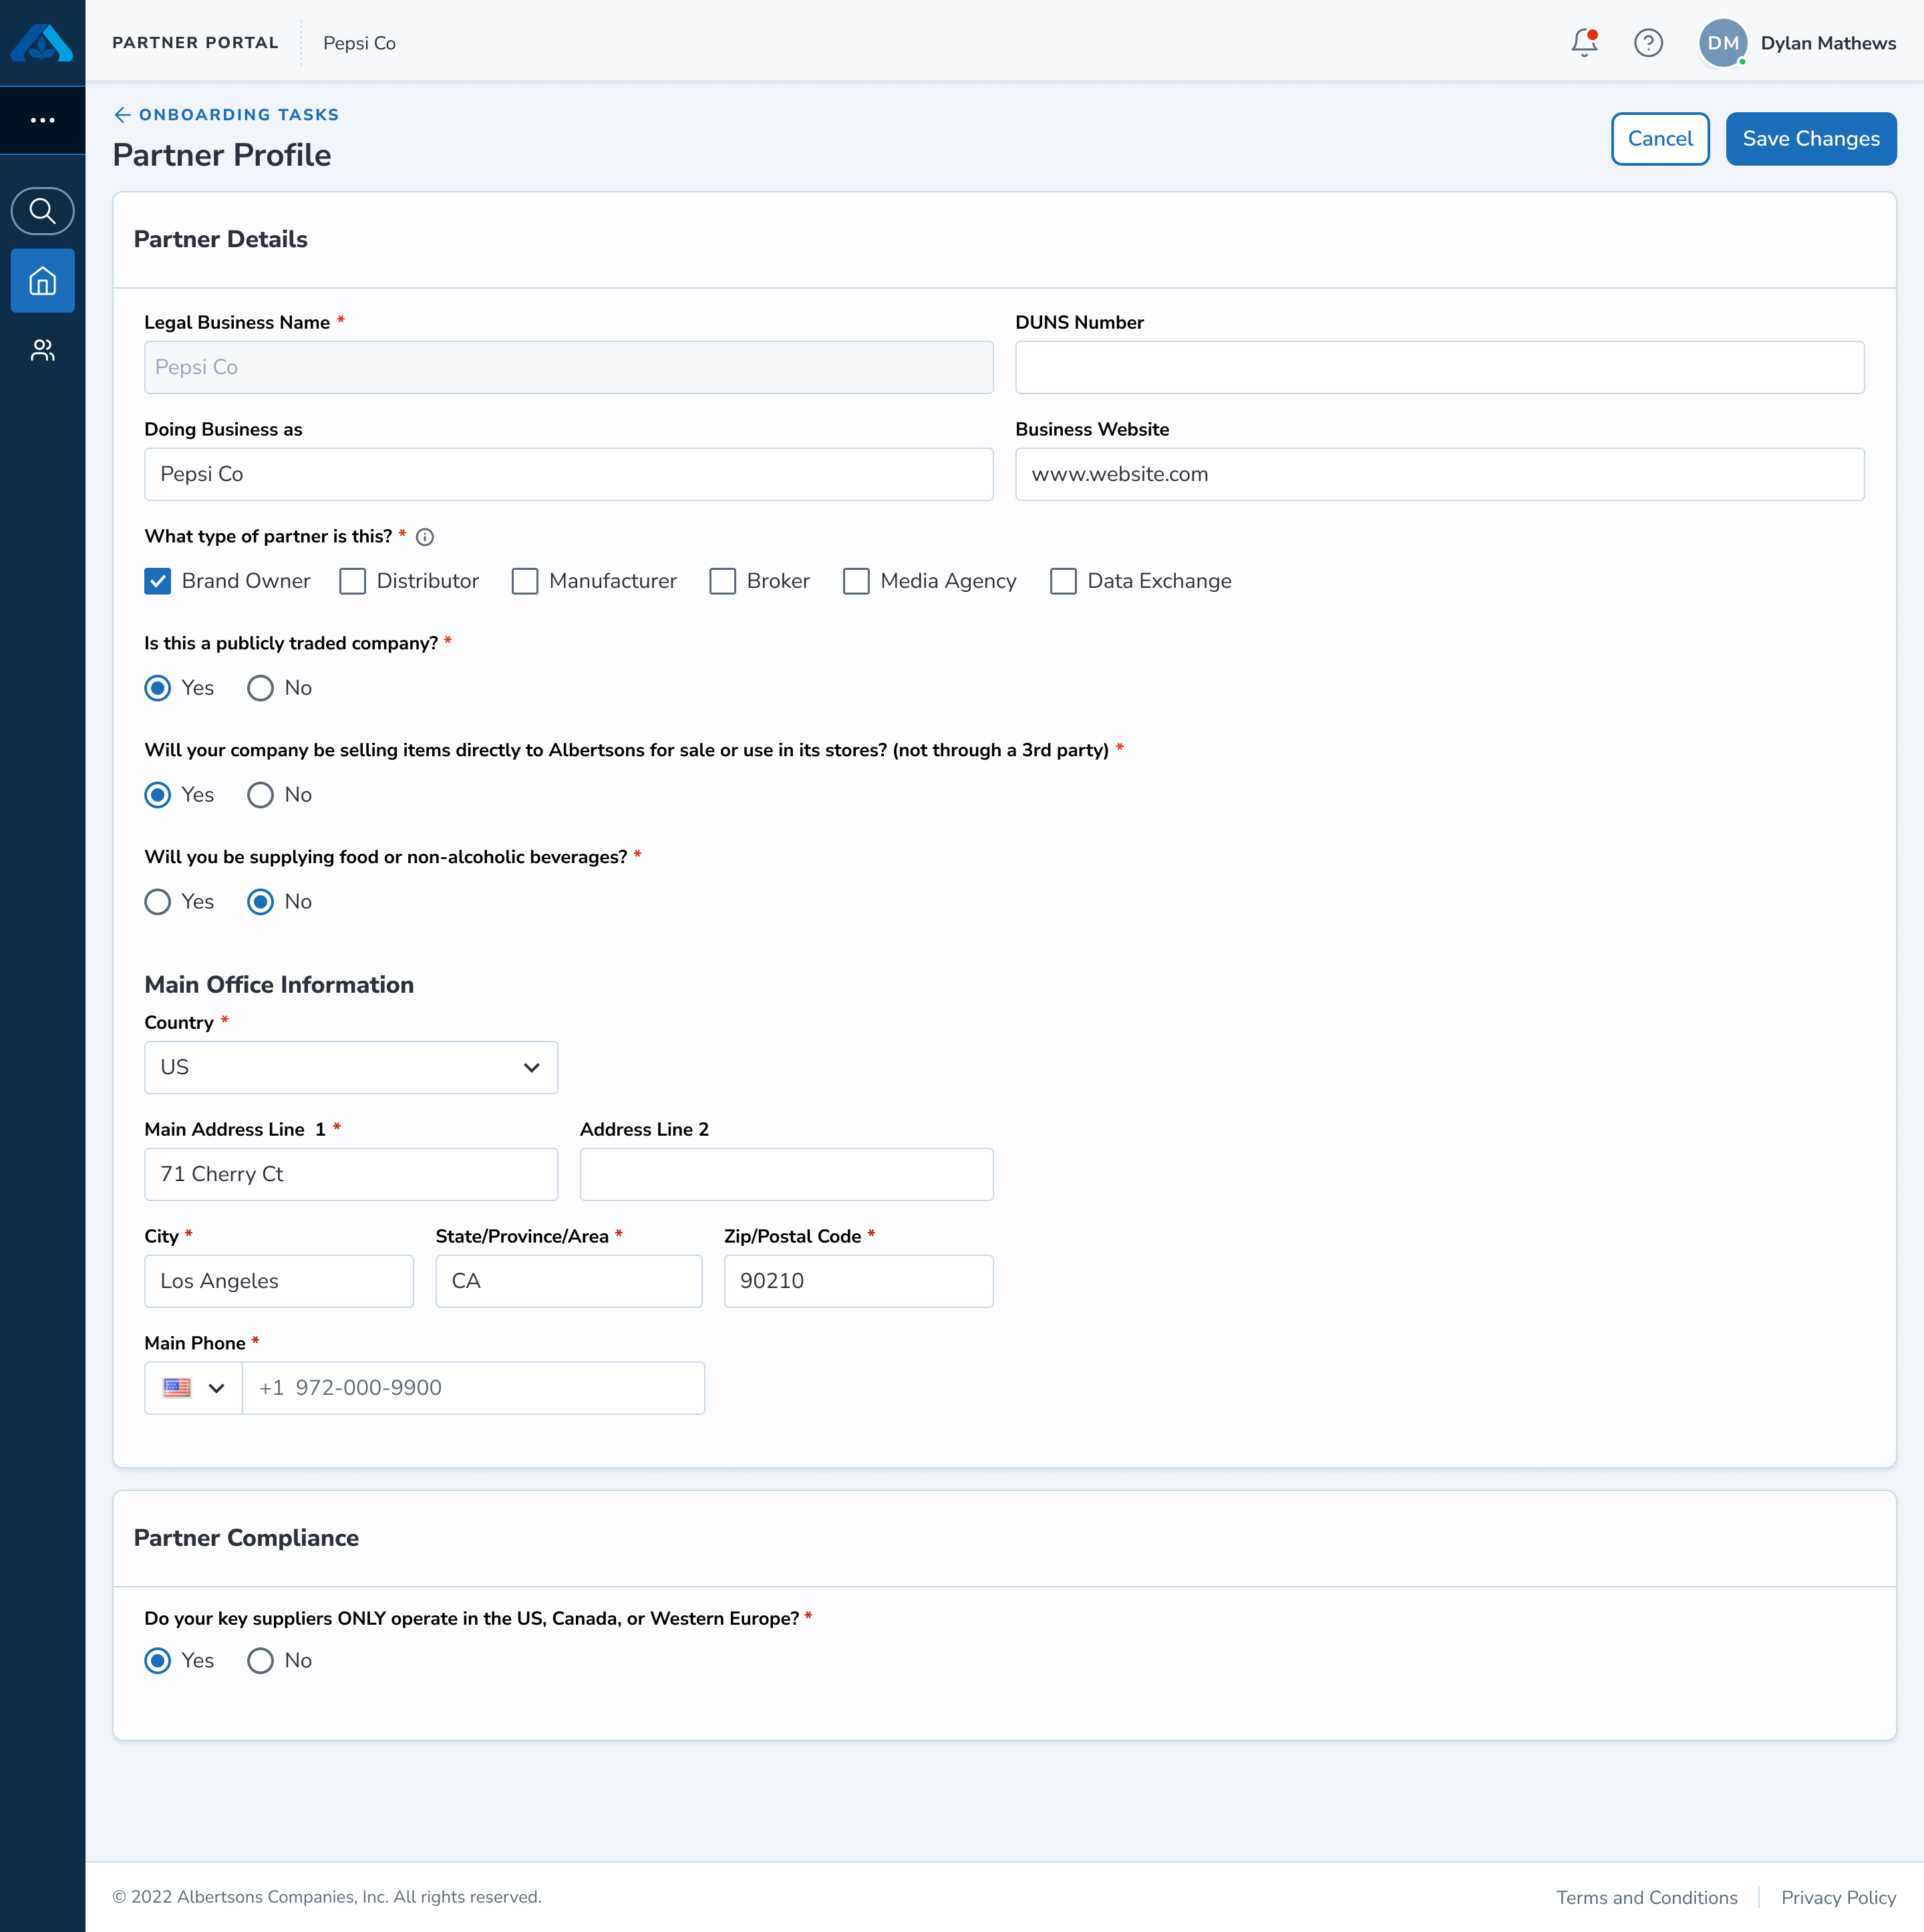
Task: Check the Distributor checkbox
Action: pyautogui.click(x=353, y=581)
